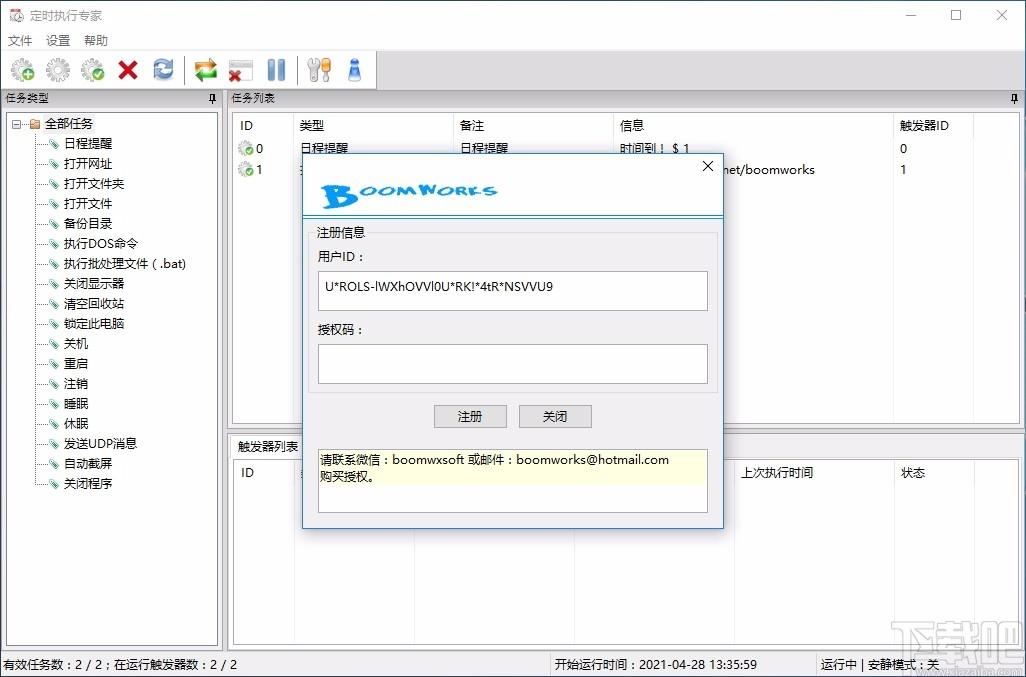This screenshot has width=1026, height=677.
Task: Click the tag icon beside 关机
Action: coord(54,343)
